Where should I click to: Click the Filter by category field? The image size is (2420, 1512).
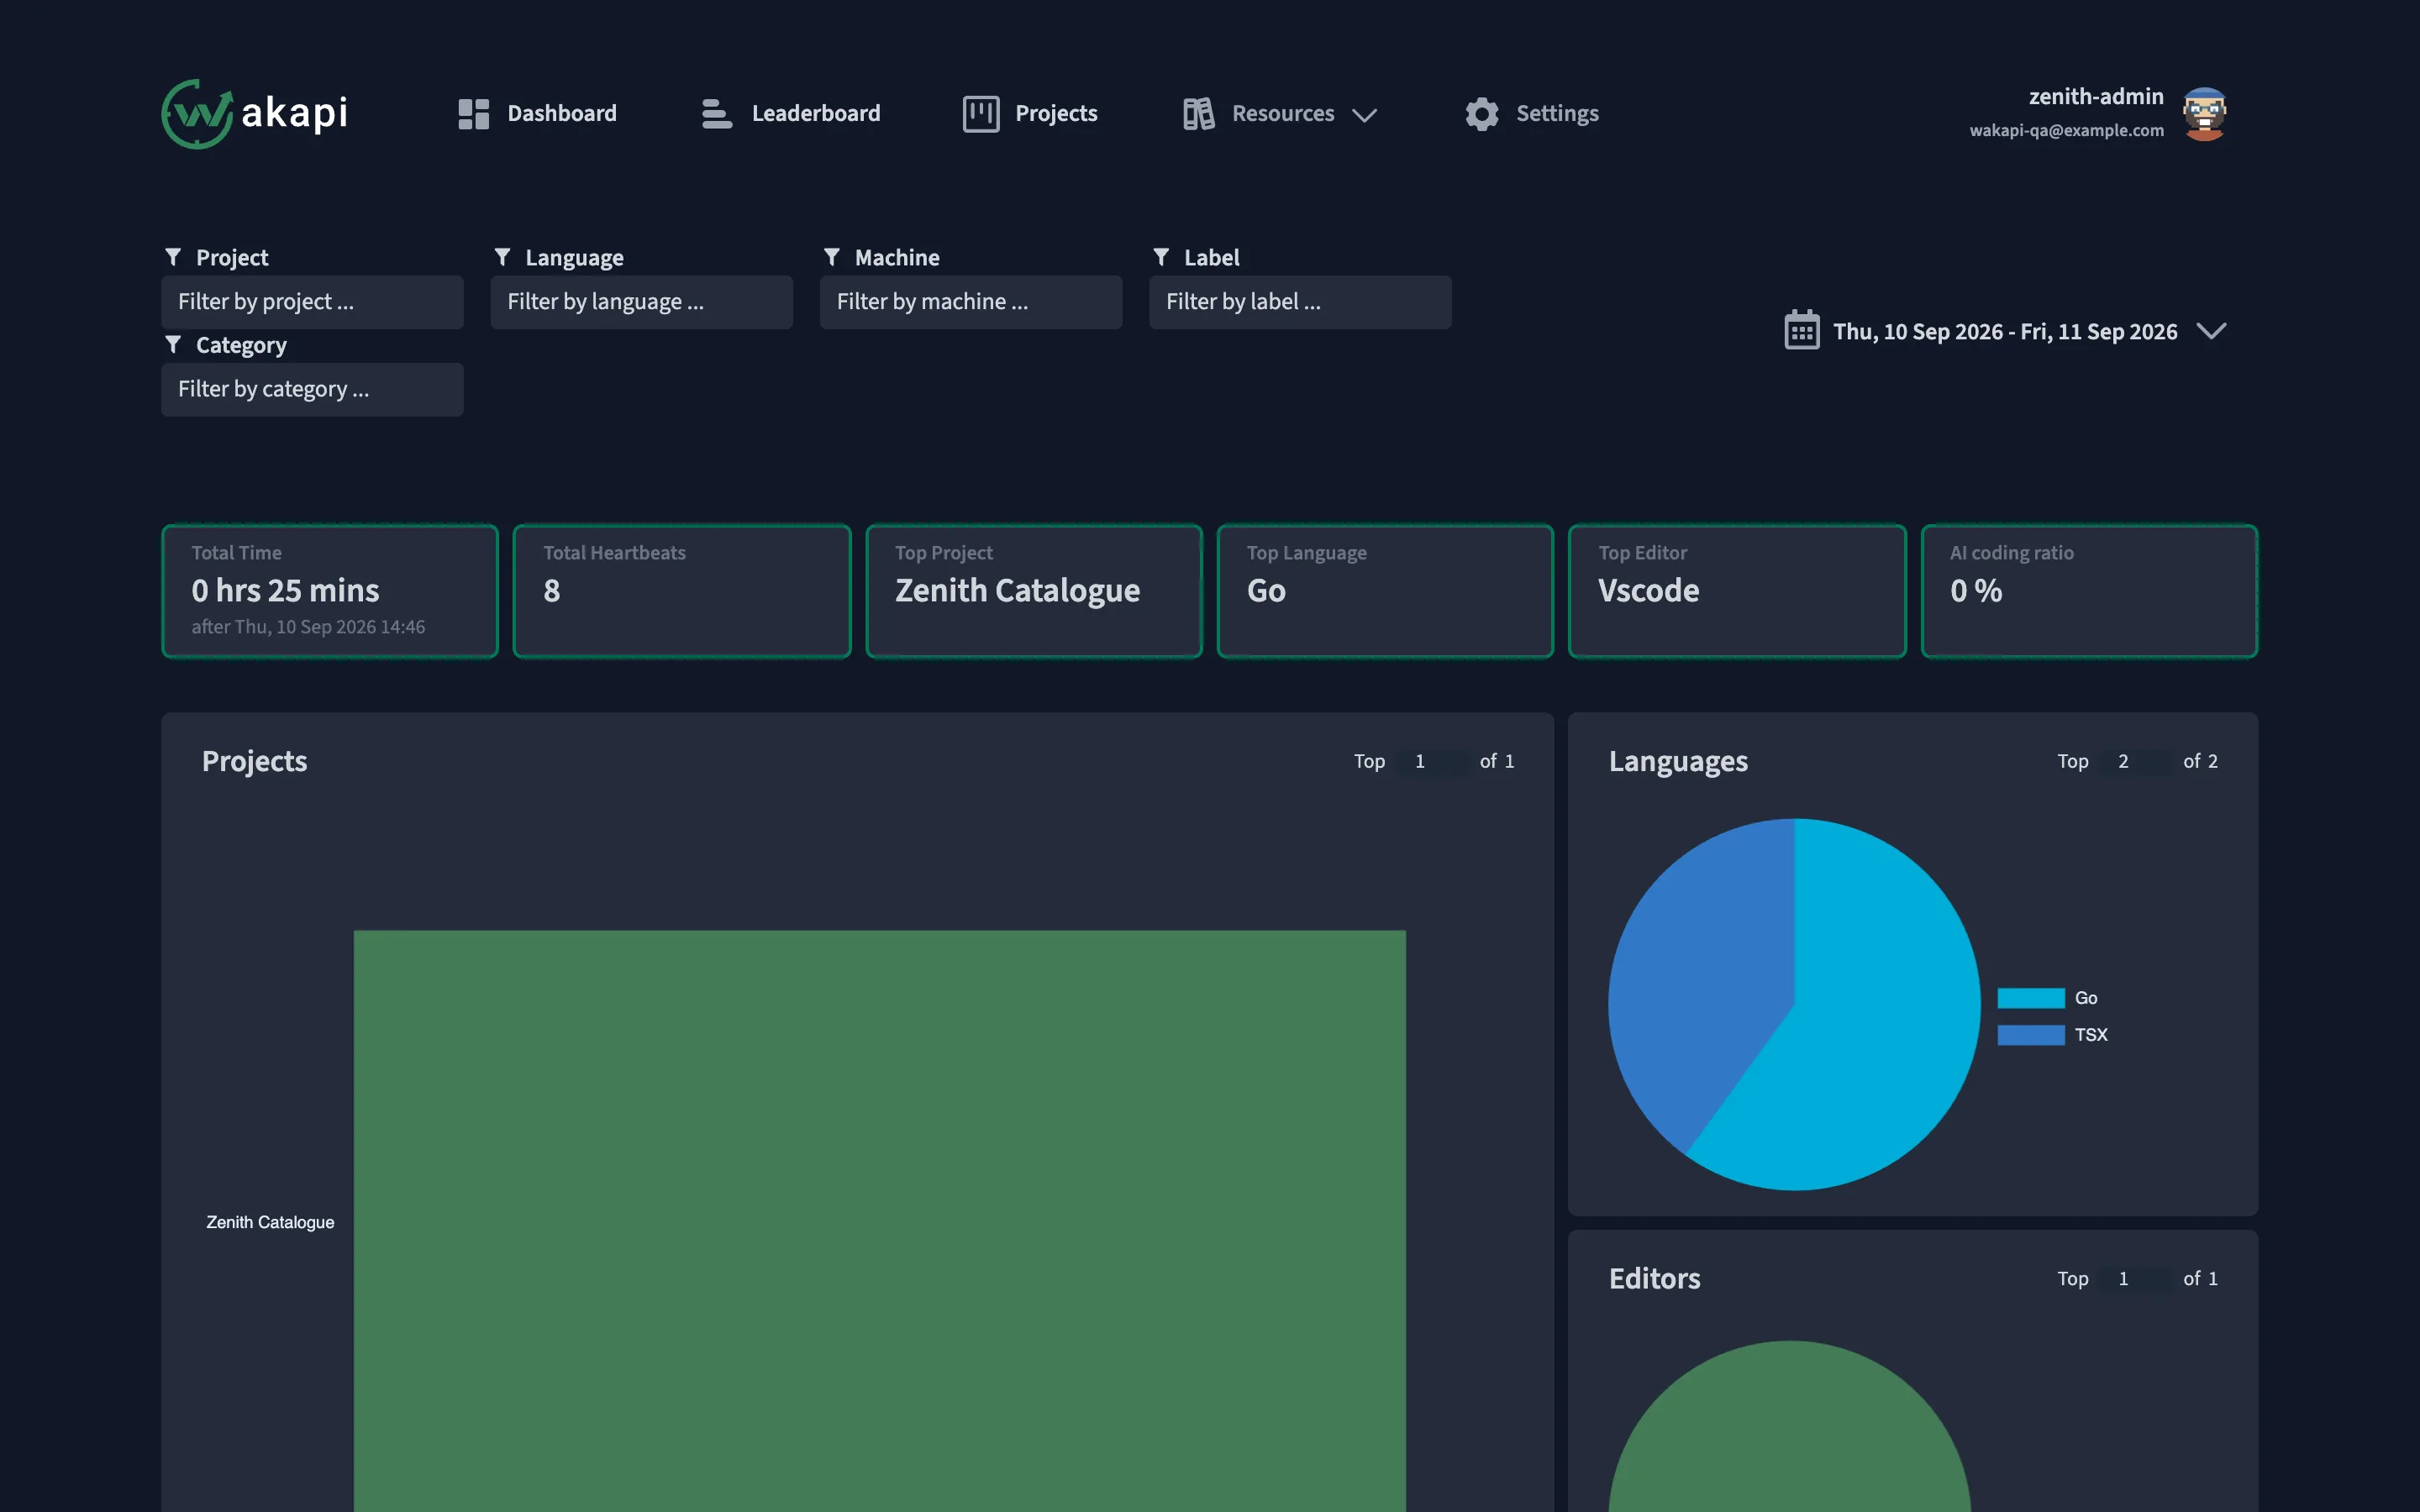point(312,389)
